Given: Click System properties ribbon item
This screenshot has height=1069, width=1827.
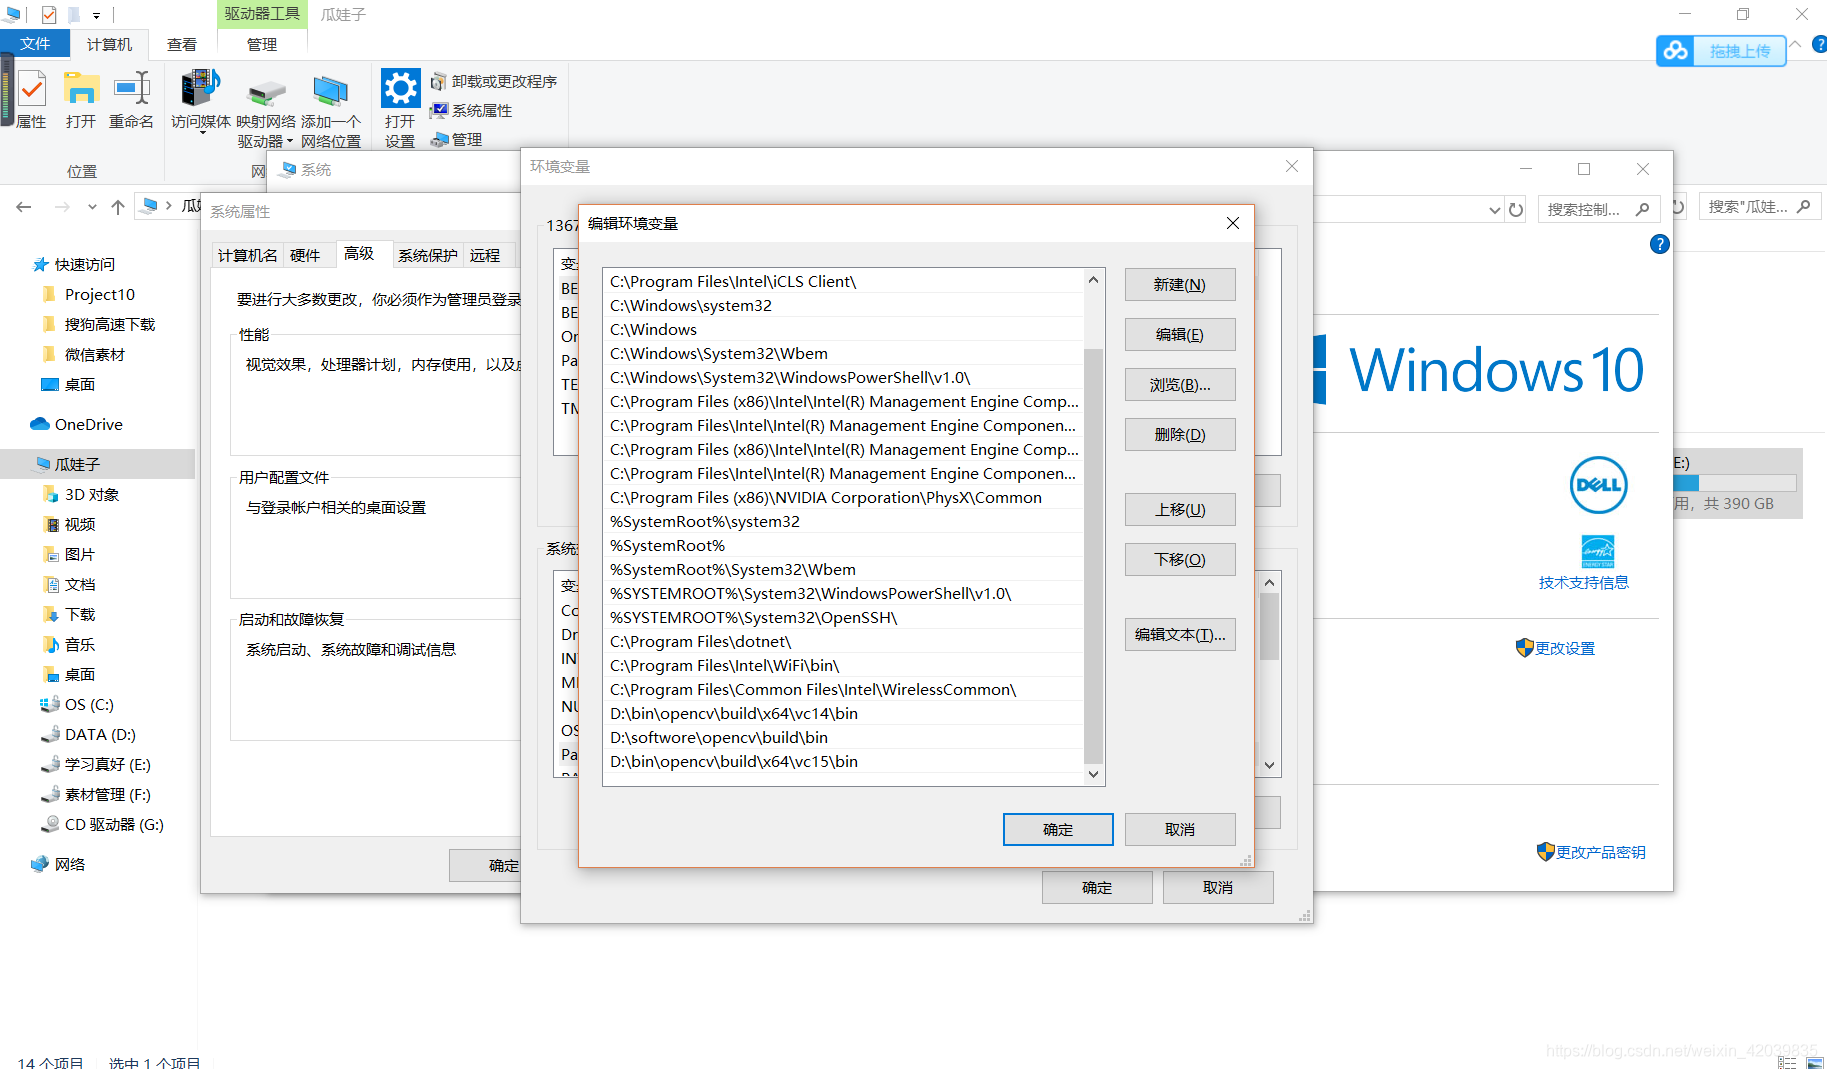Looking at the screenshot, I should pyautogui.click(x=471, y=110).
